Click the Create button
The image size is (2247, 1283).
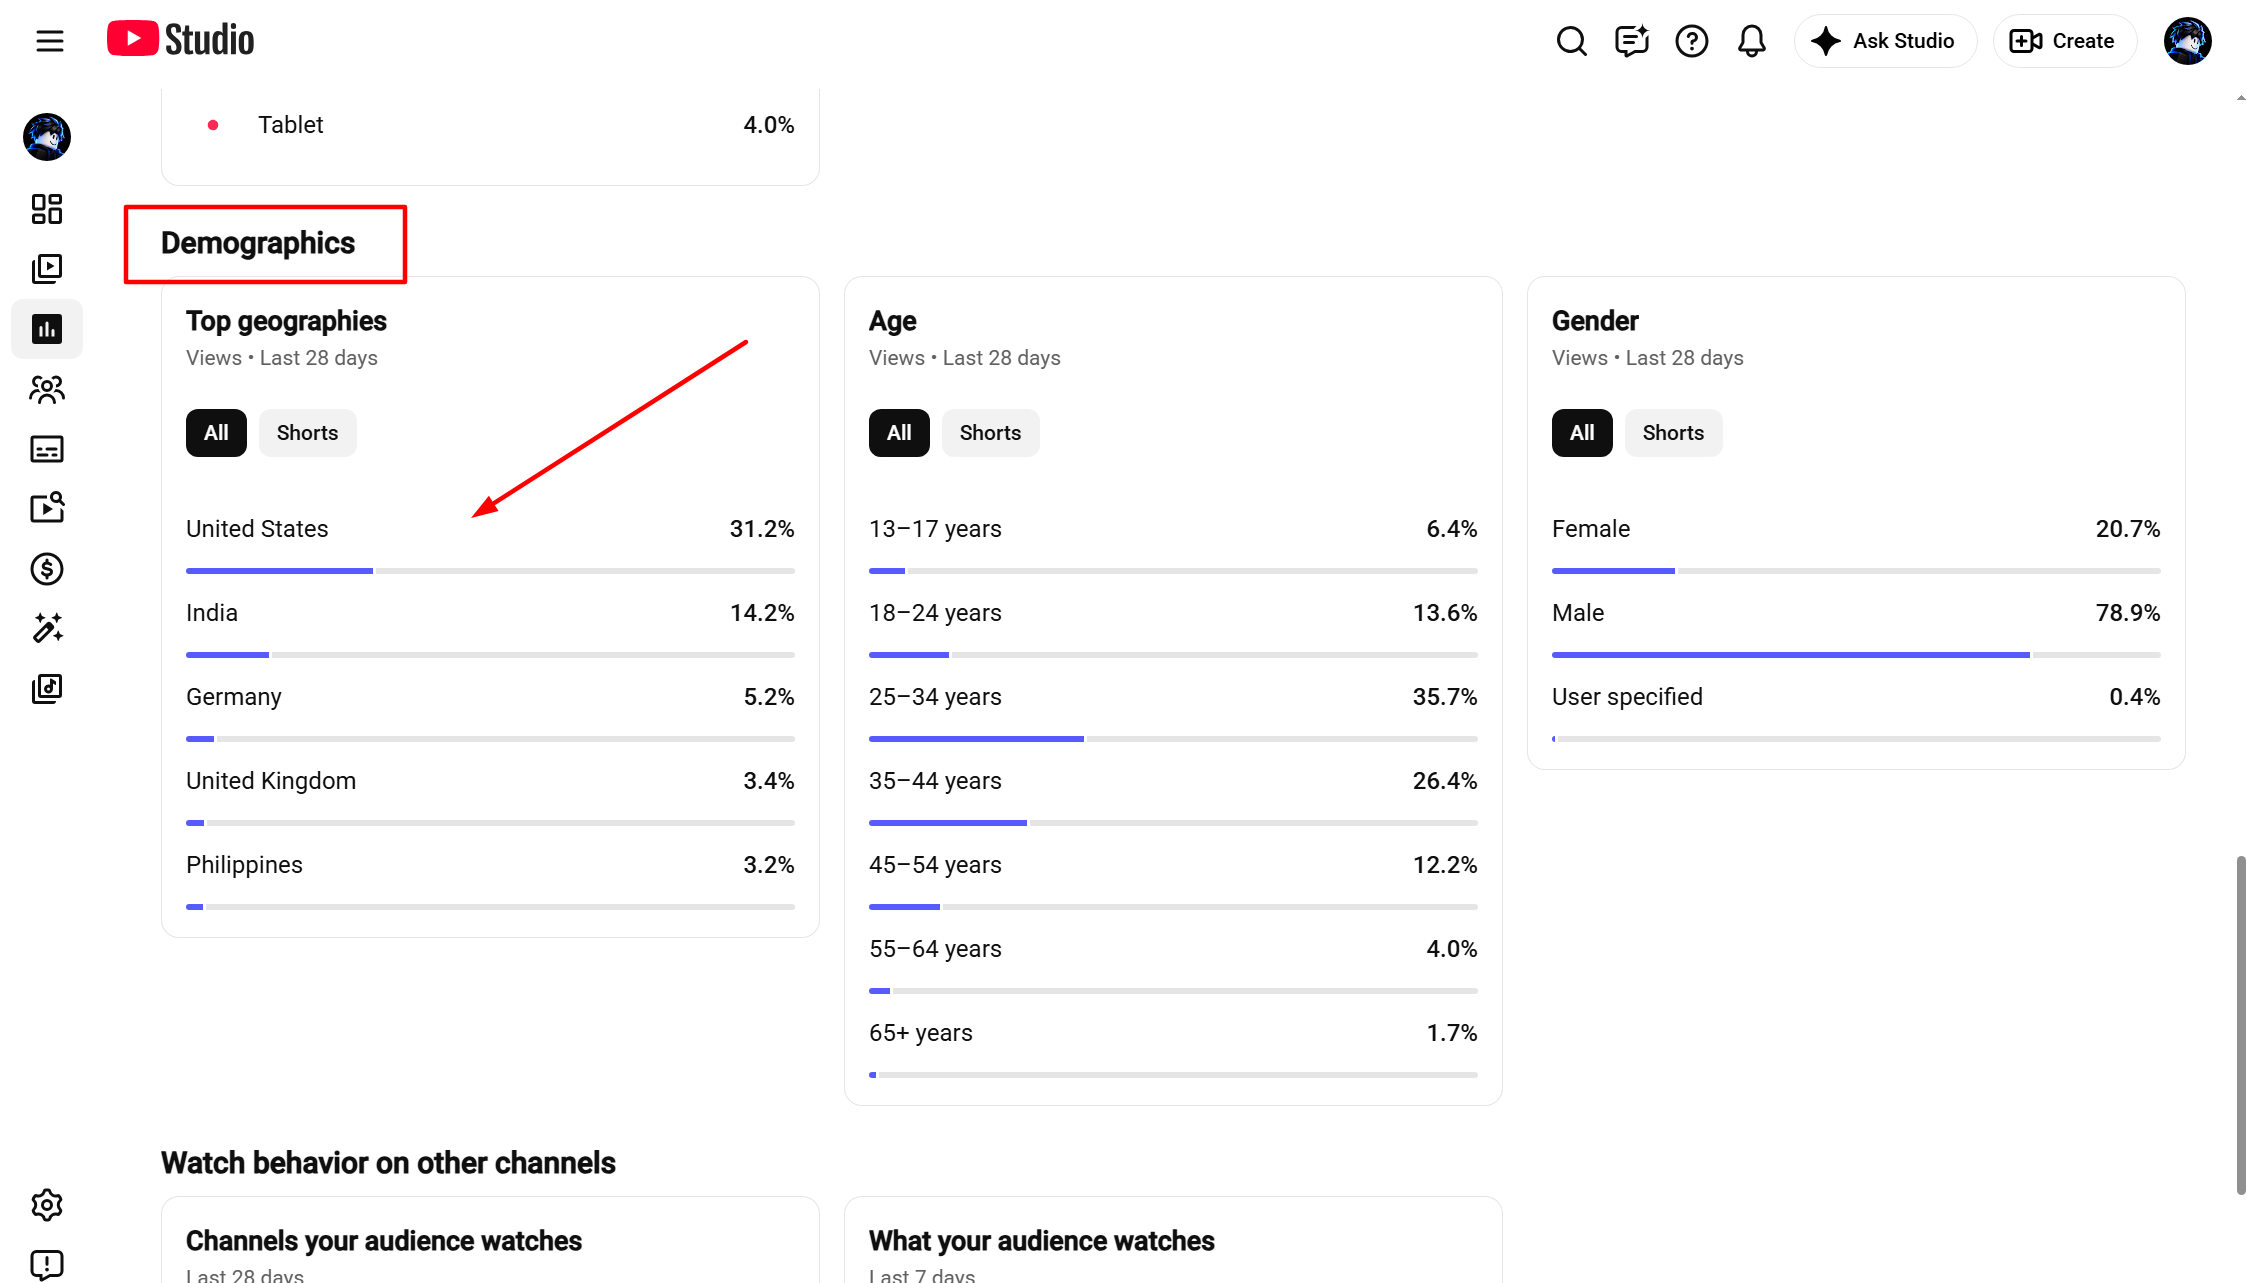pyautogui.click(x=2064, y=41)
